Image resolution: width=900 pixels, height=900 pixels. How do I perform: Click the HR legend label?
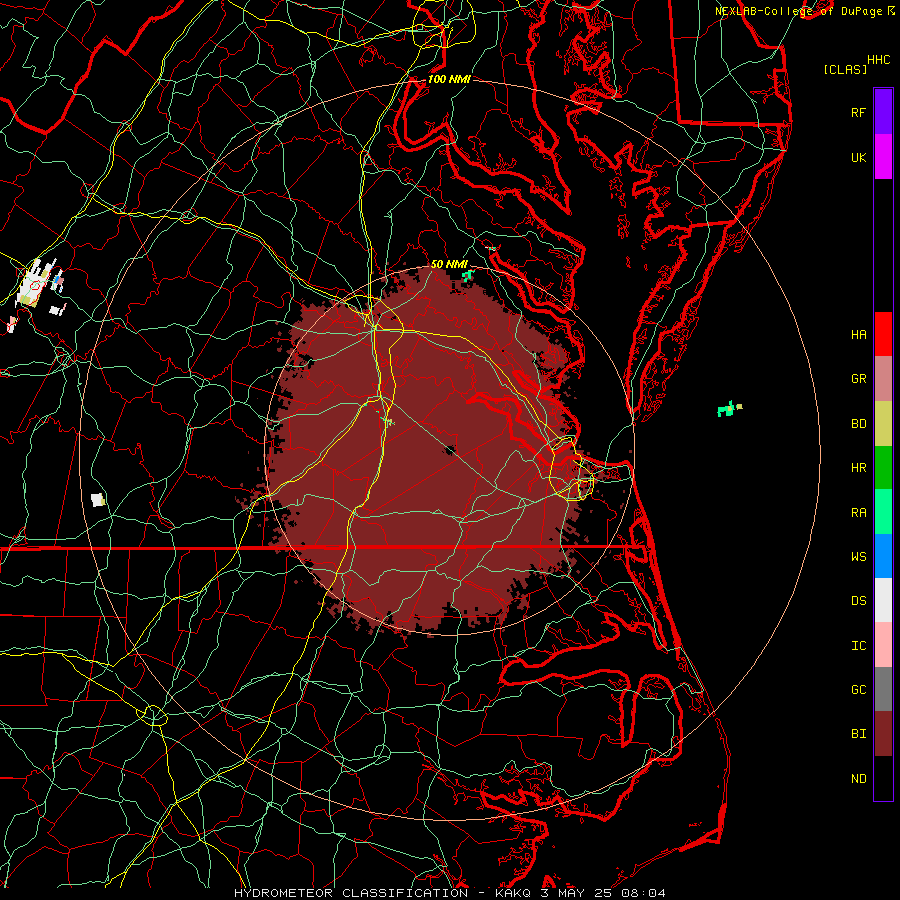(858, 468)
